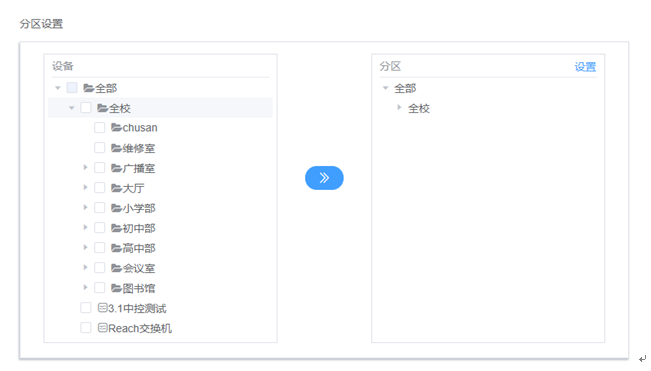Viewport: 651px width, 371px height.
Task: Select the 广播室 text label
Action: pyautogui.click(x=139, y=168)
